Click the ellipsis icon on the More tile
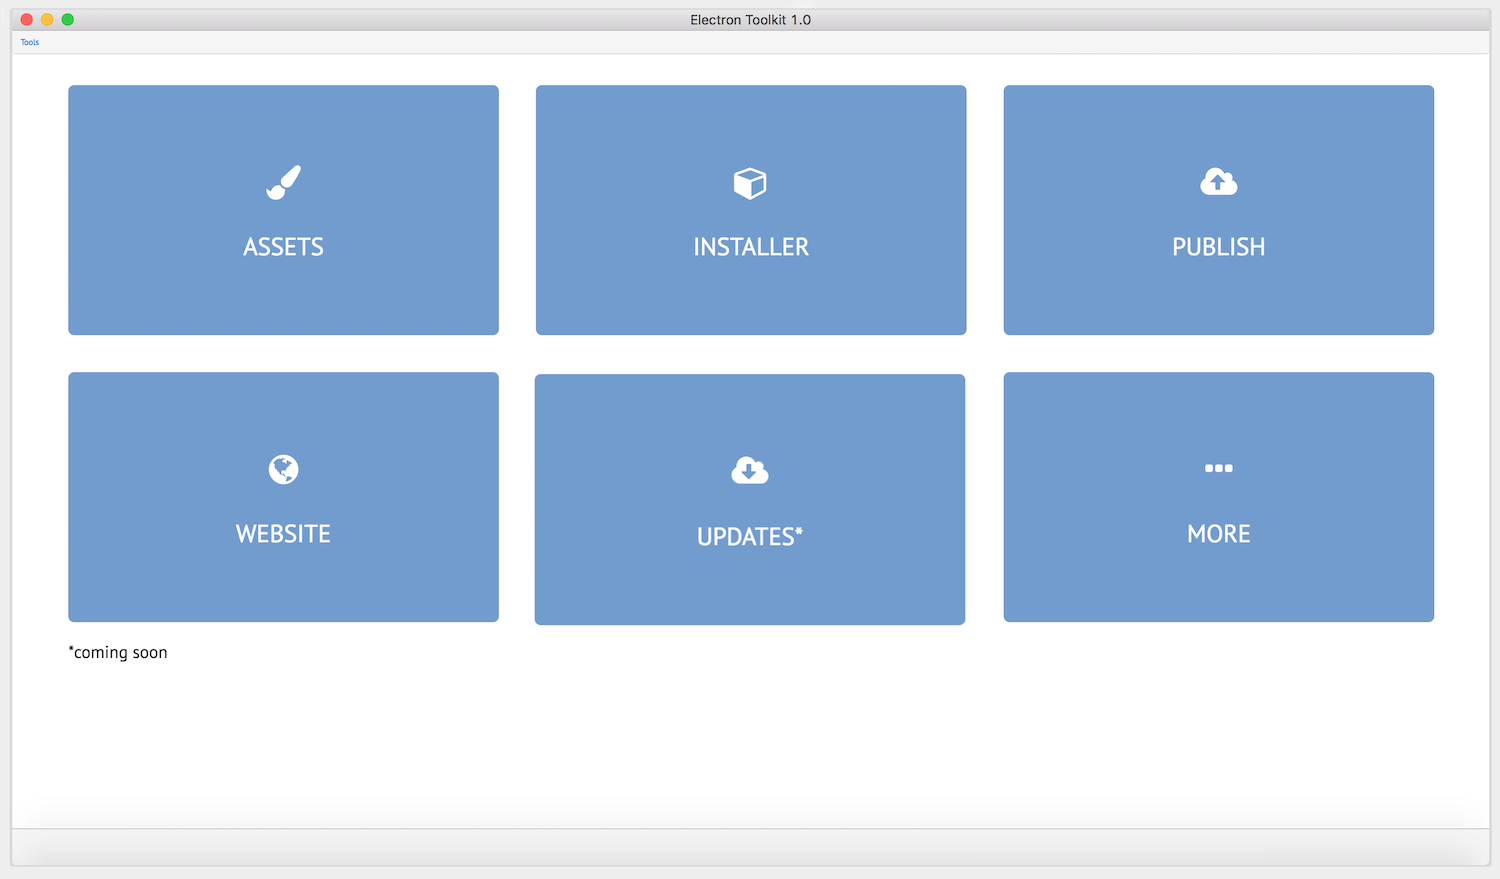This screenshot has width=1500, height=879. pos(1218,467)
